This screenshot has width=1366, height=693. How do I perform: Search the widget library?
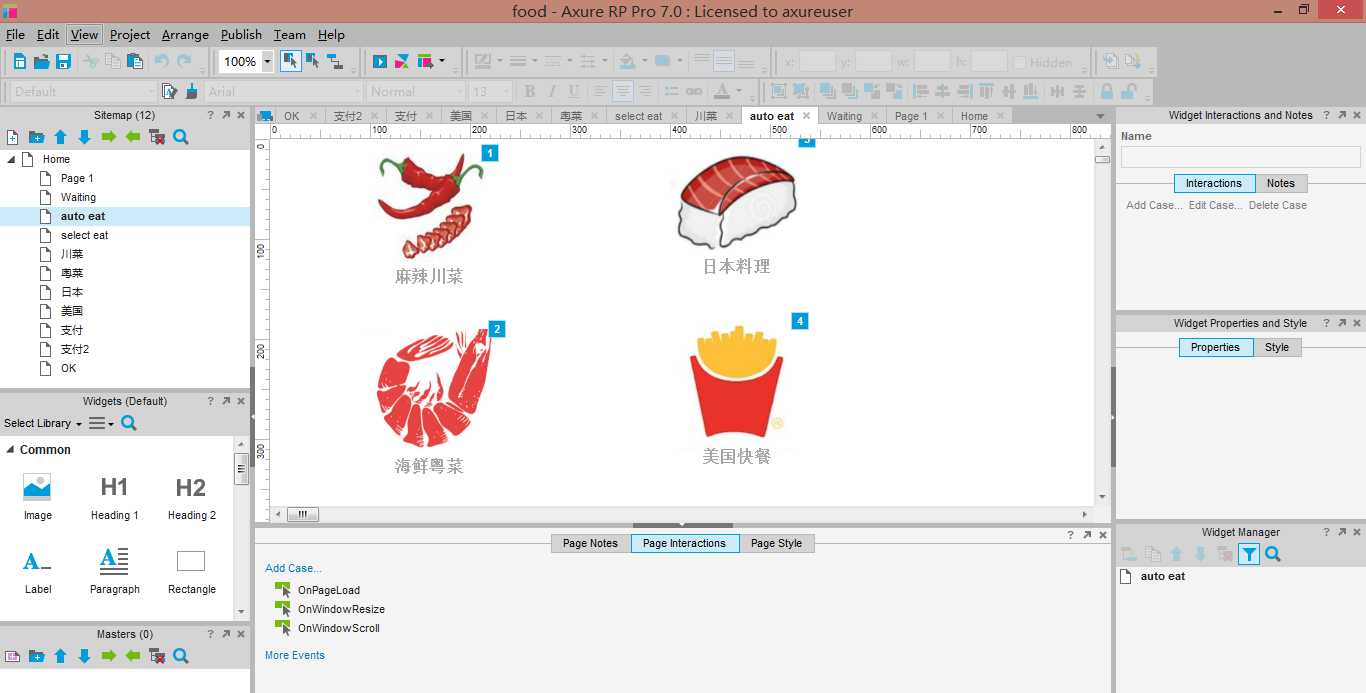coord(129,423)
